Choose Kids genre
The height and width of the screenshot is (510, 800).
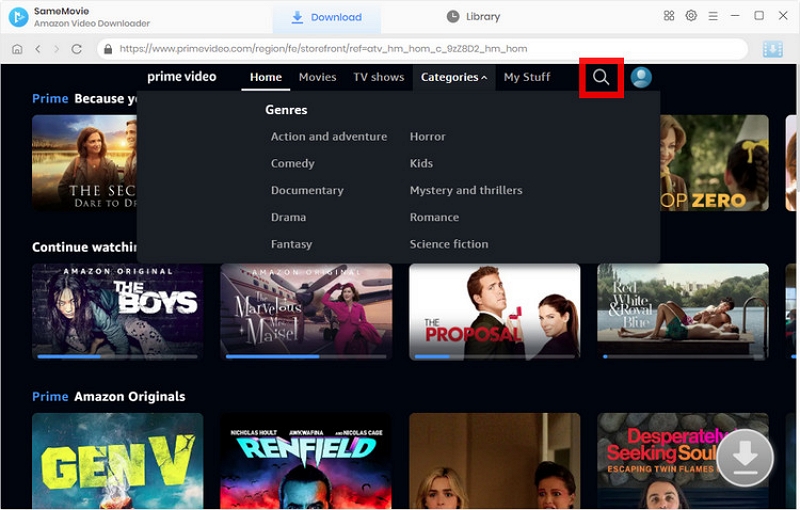421,164
